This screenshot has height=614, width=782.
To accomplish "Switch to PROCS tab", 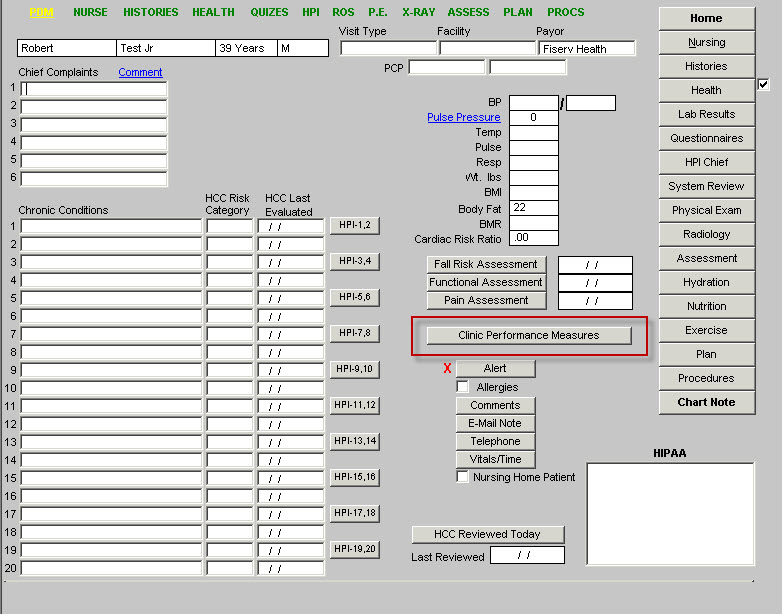I will pyautogui.click(x=566, y=12).
